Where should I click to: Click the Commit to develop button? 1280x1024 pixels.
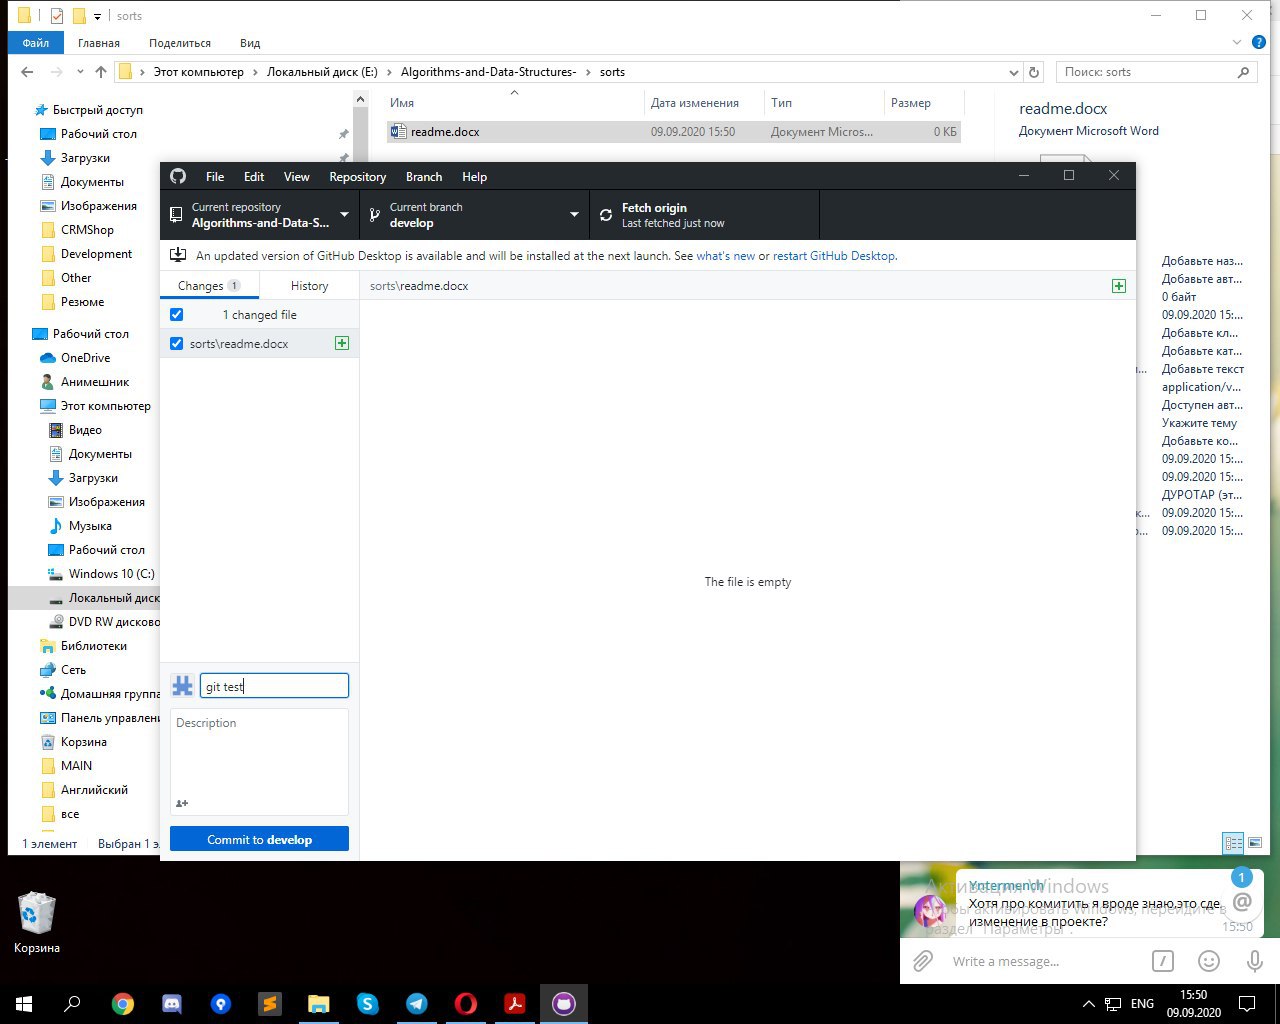click(259, 839)
